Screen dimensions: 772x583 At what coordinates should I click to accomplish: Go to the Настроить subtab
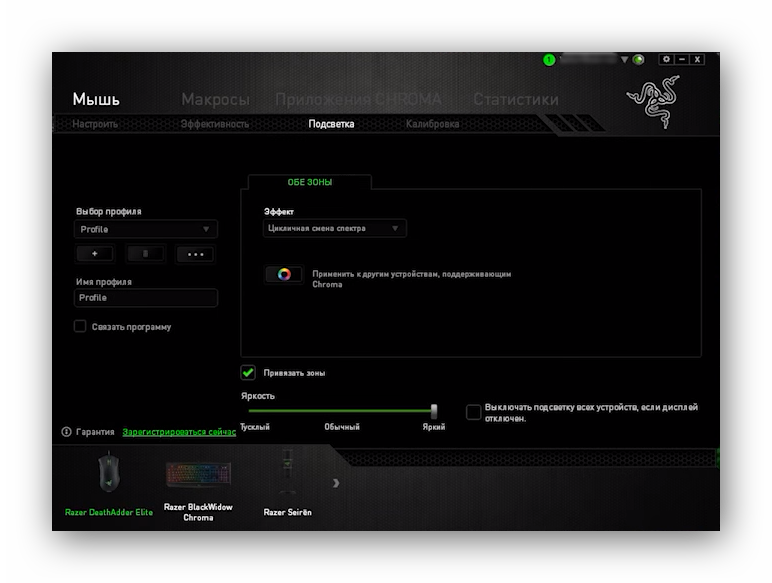coord(95,124)
